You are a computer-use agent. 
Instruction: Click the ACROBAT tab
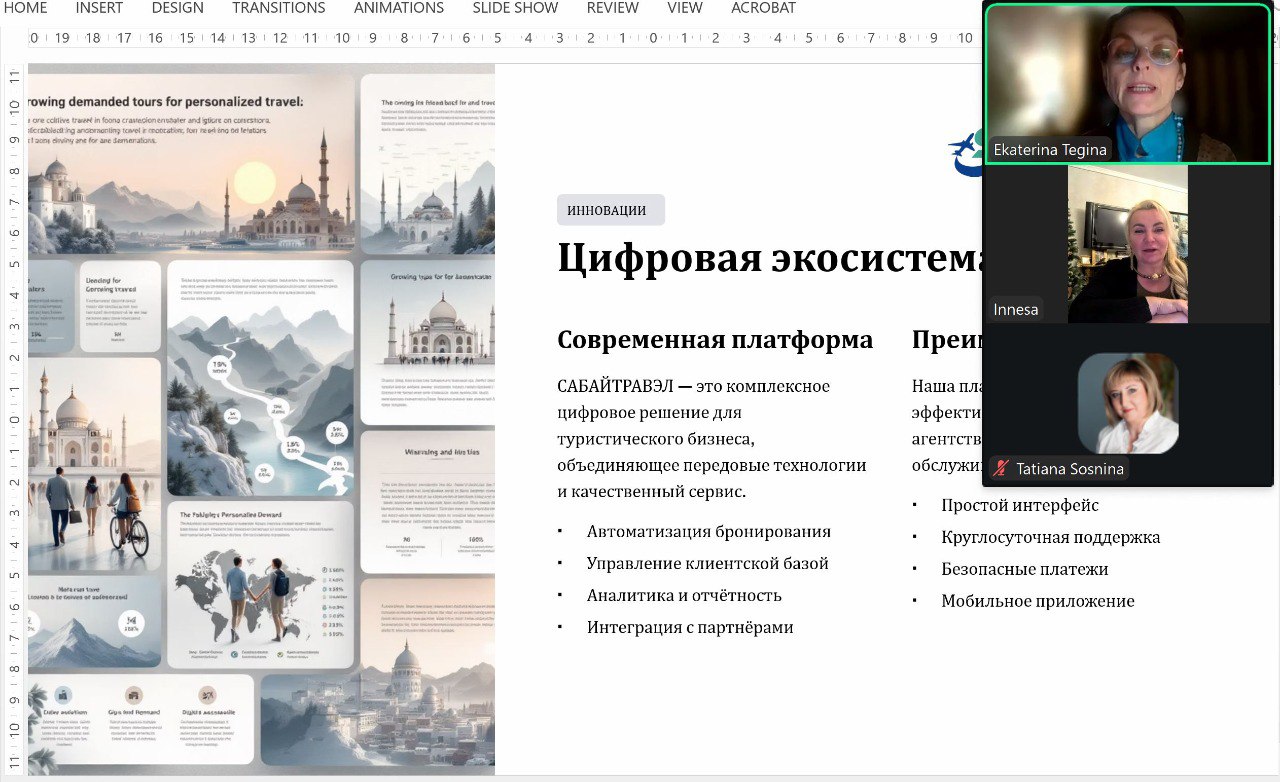(763, 8)
